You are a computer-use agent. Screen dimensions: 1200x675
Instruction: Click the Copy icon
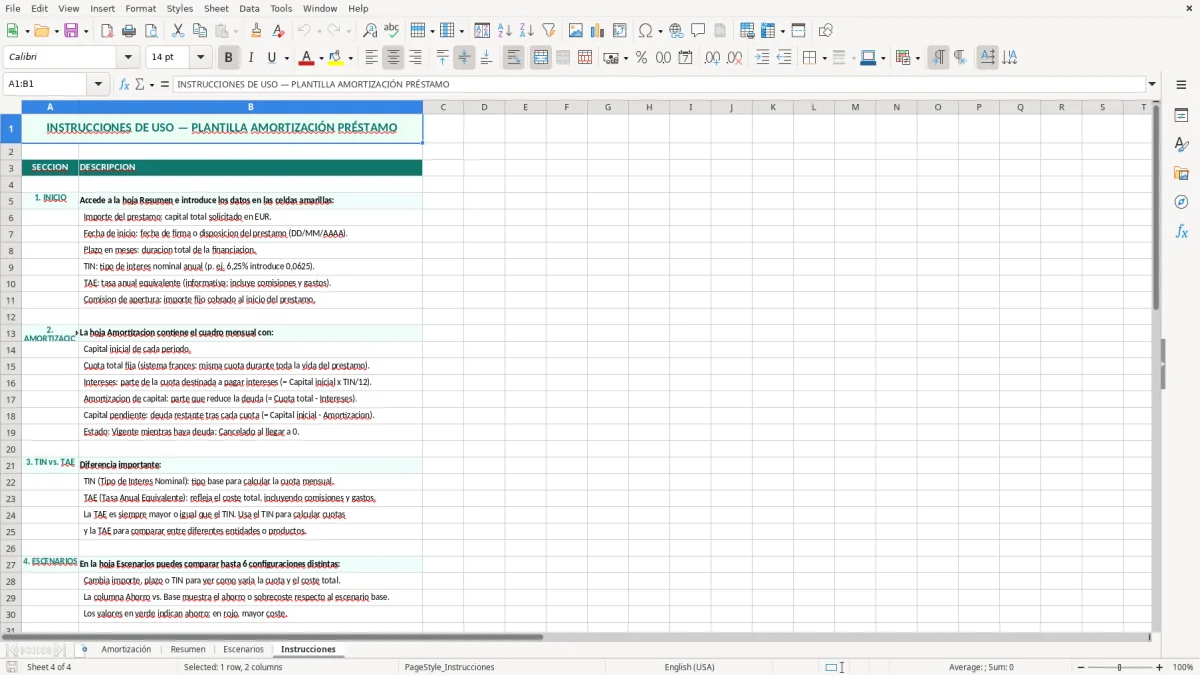[x=201, y=31]
